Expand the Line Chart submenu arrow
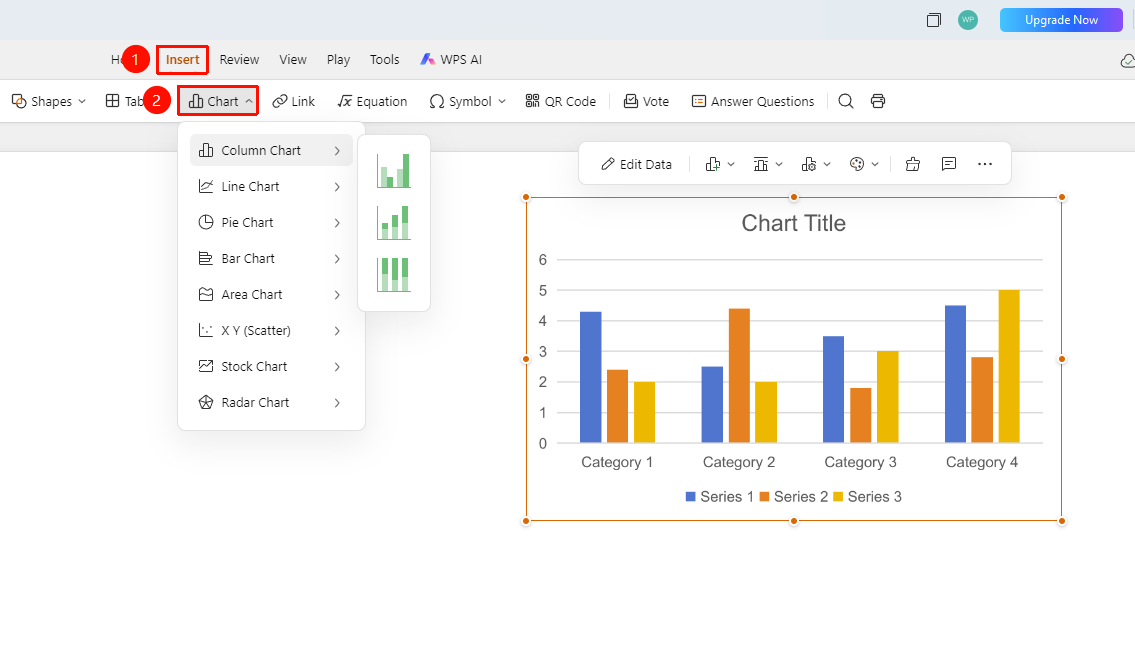This screenshot has height=649, width=1135. (x=337, y=187)
